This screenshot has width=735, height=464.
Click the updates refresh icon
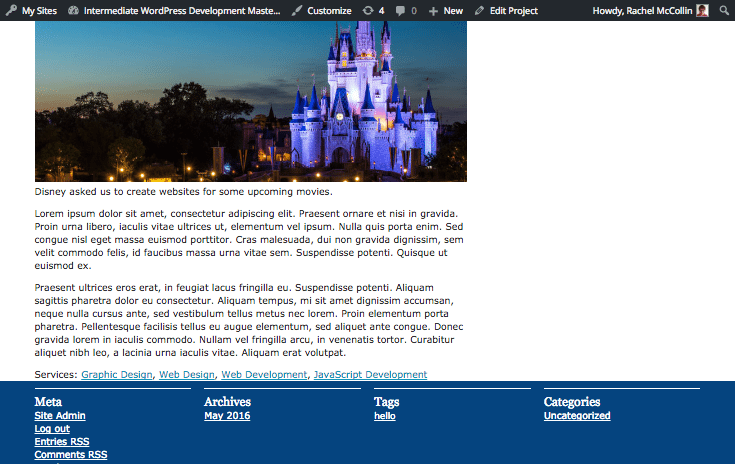click(368, 10)
